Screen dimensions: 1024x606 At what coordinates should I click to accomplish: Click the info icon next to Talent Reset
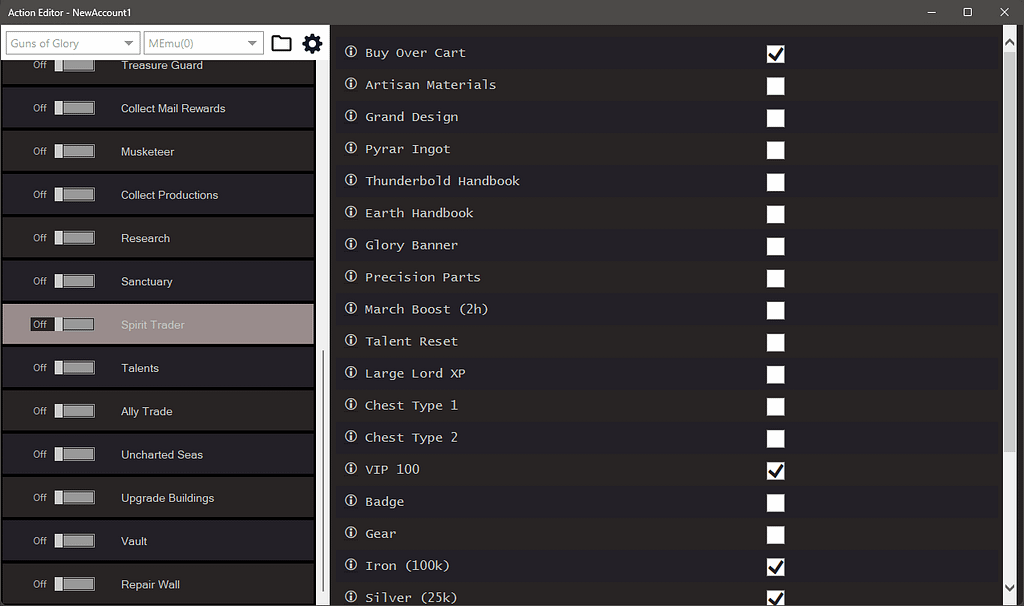349,341
